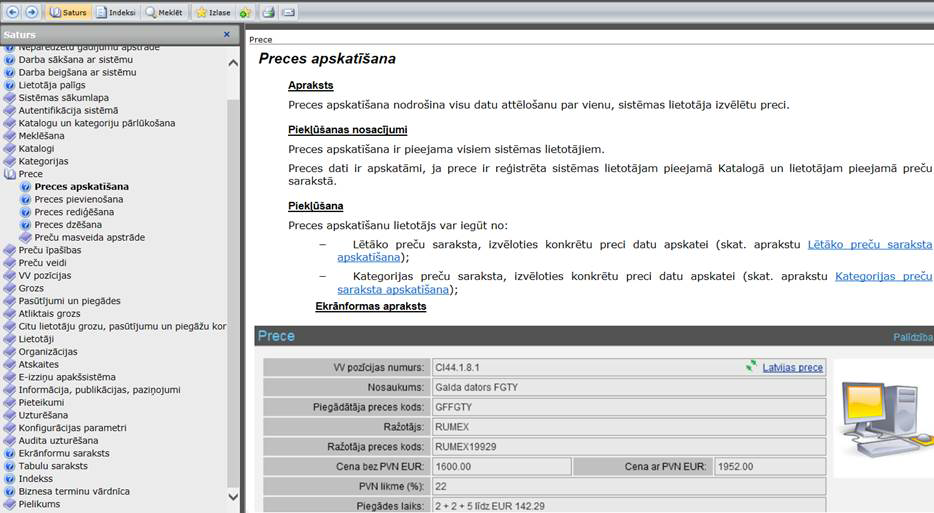The height and width of the screenshot is (513, 934).
Task: Expand the Preču masveida apstrāde book
Action: click(89, 238)
